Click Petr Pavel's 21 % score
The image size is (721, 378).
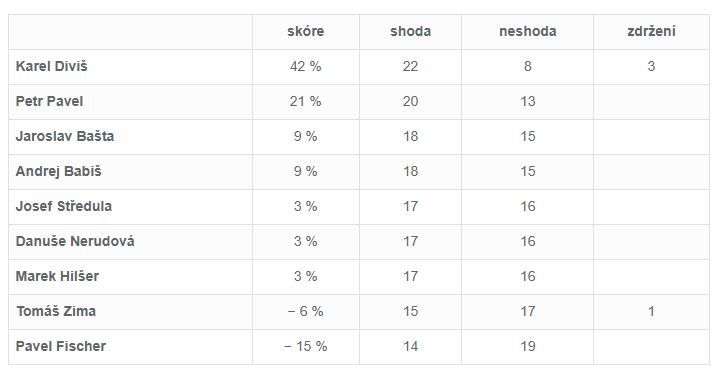point(306,102)
